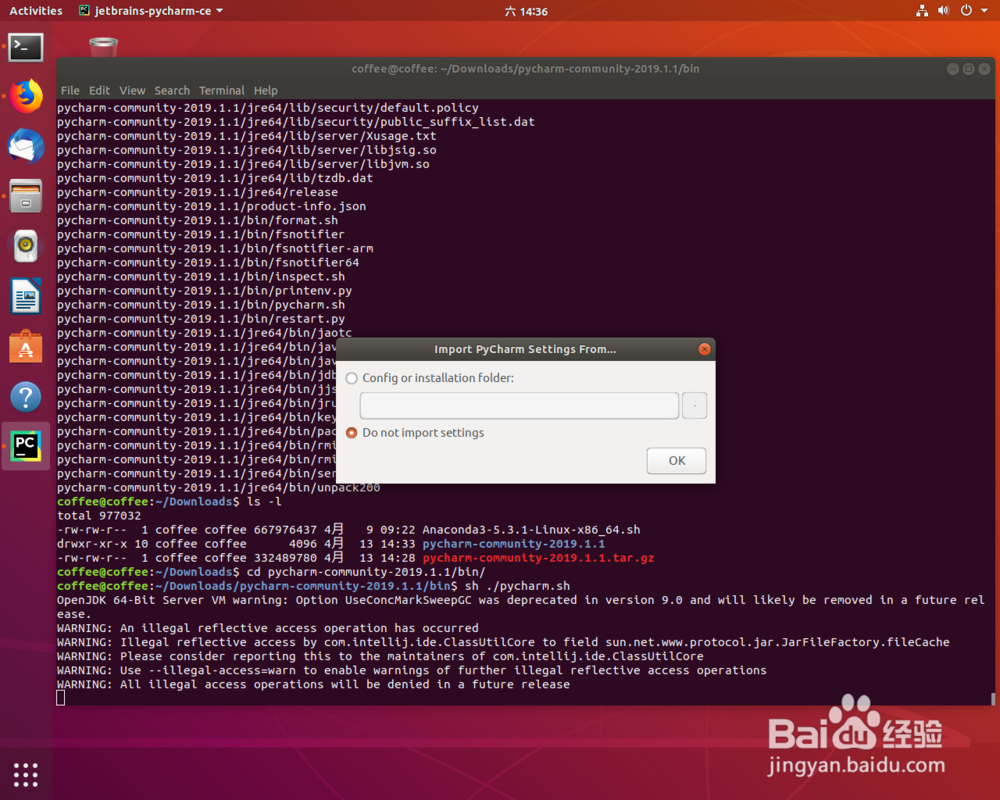This screenshot has width=1000, height=800.
Task: Click the PyCharm icon in dock
Action: pos(26,446)
